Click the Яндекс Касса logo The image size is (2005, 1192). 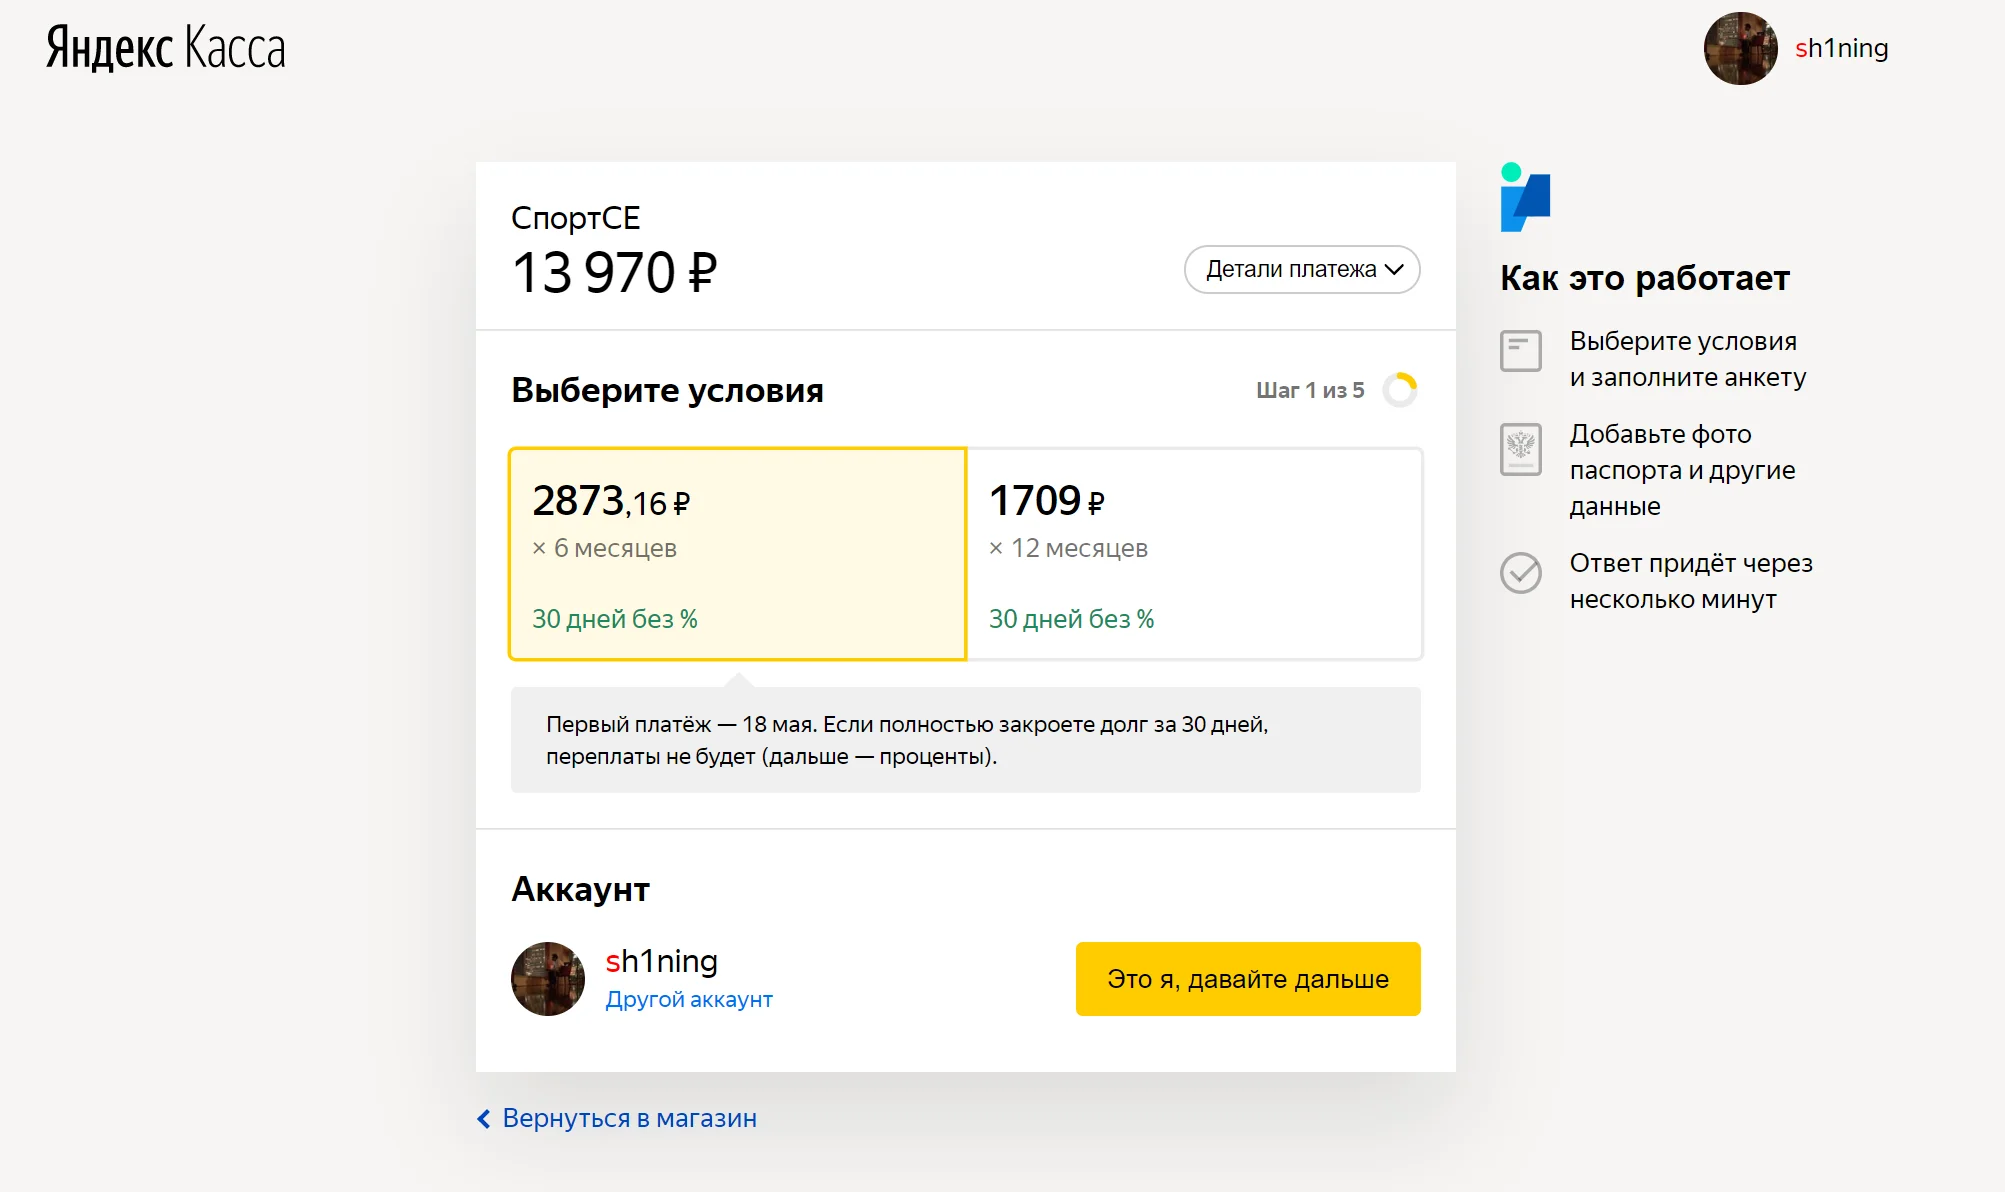point(166,48)
